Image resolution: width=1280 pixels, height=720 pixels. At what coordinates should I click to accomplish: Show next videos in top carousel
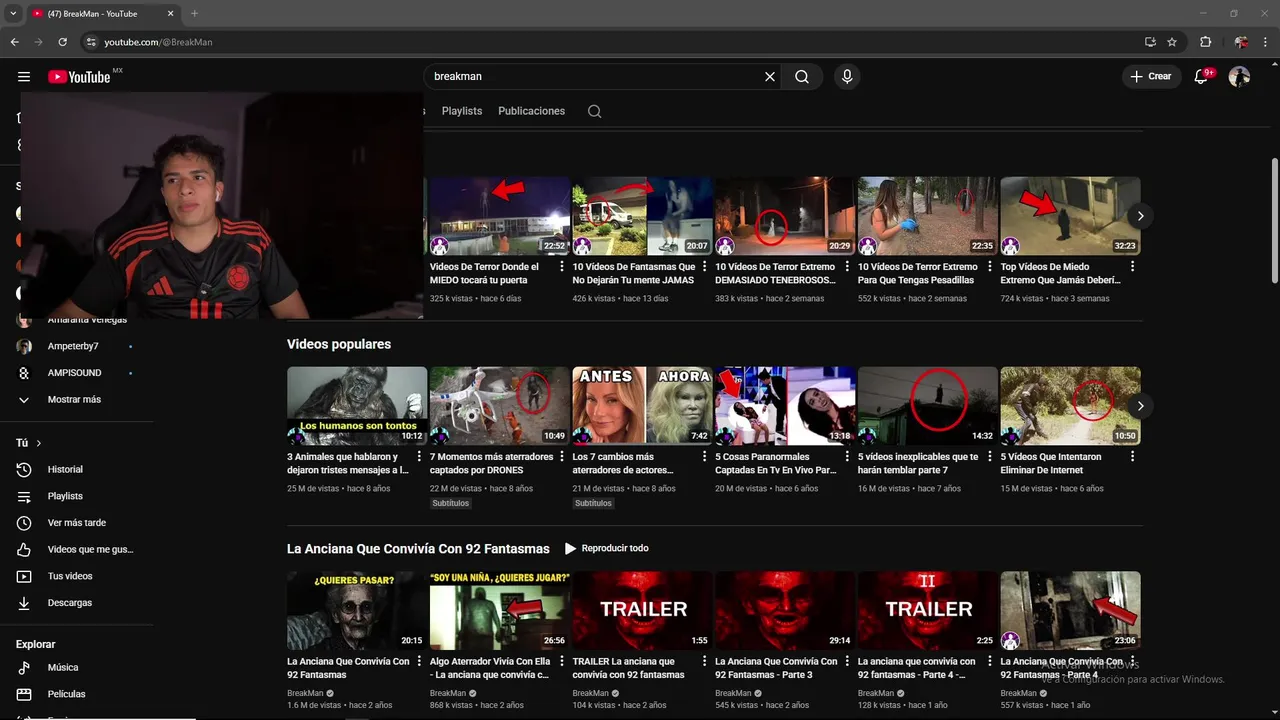(1140, 216)
